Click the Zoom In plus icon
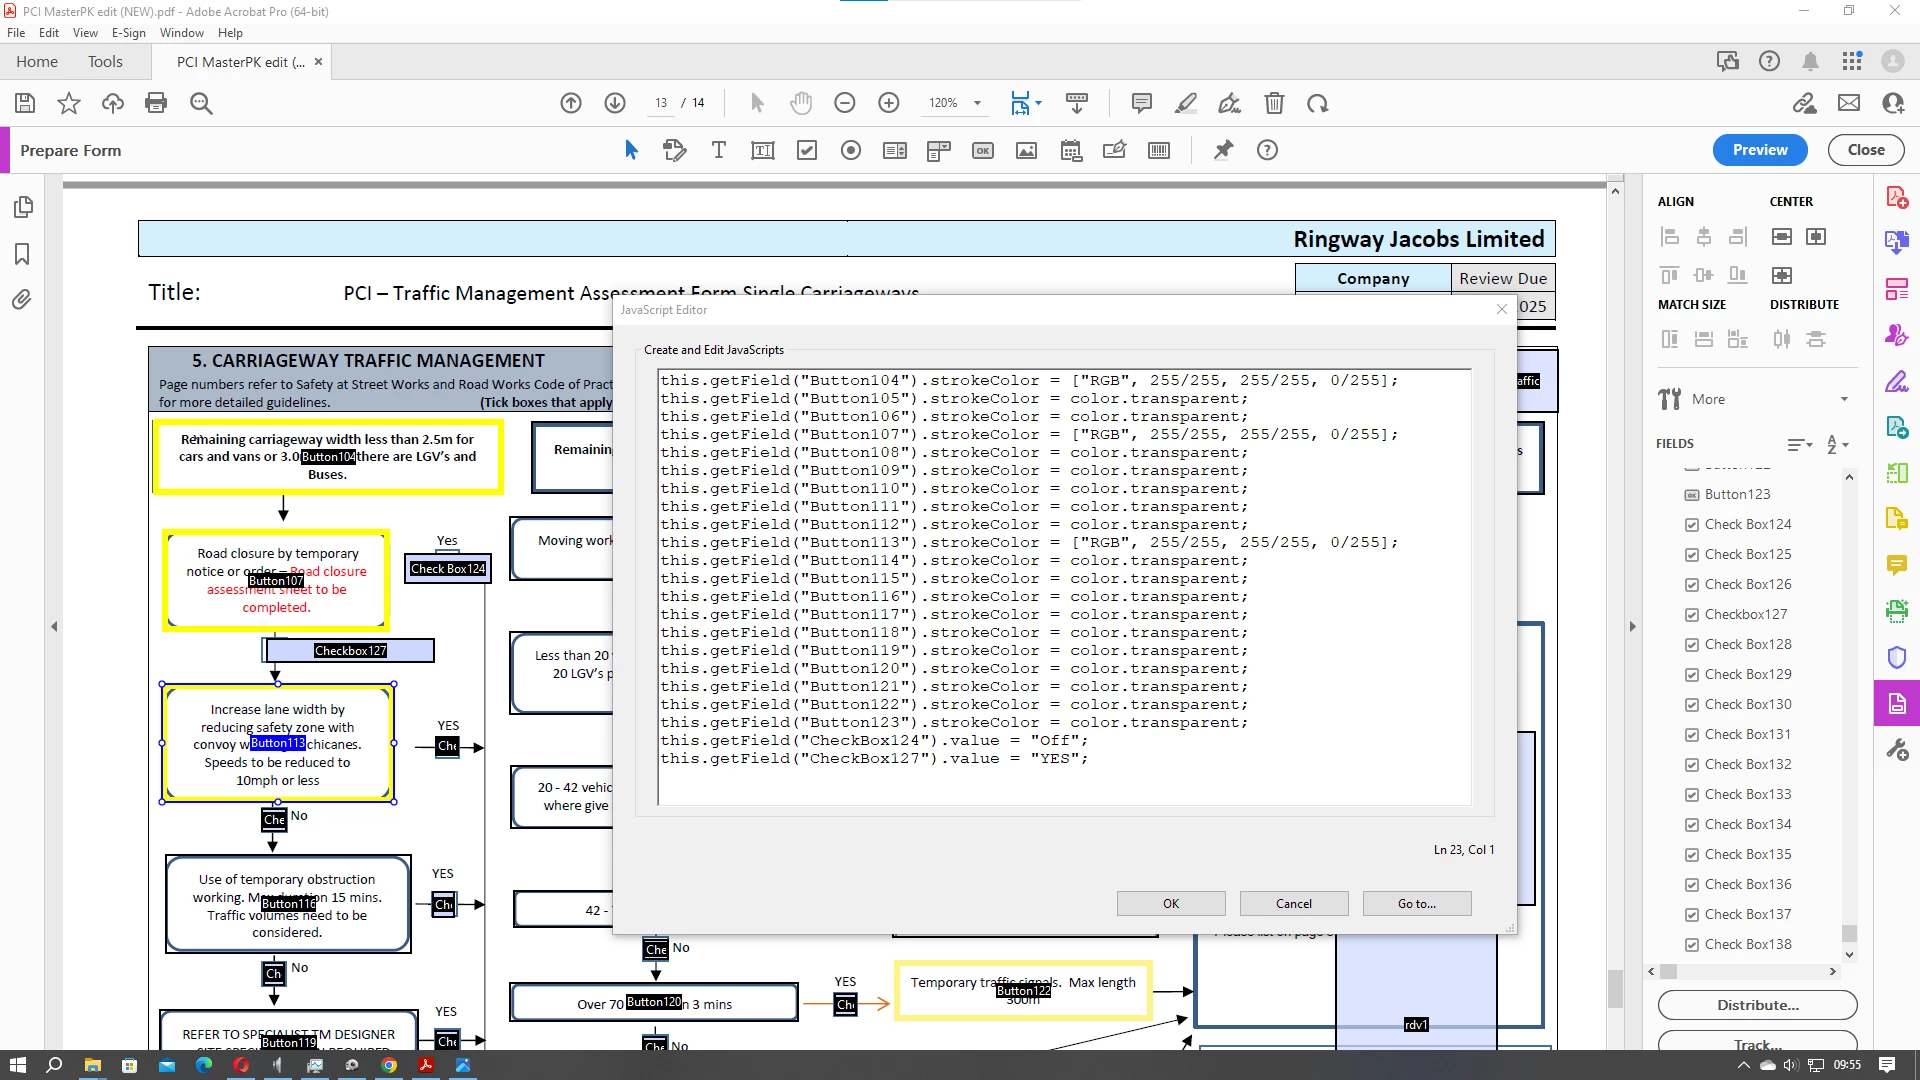The width and height of the screenshot is (1920, 1080). [888, 103]
